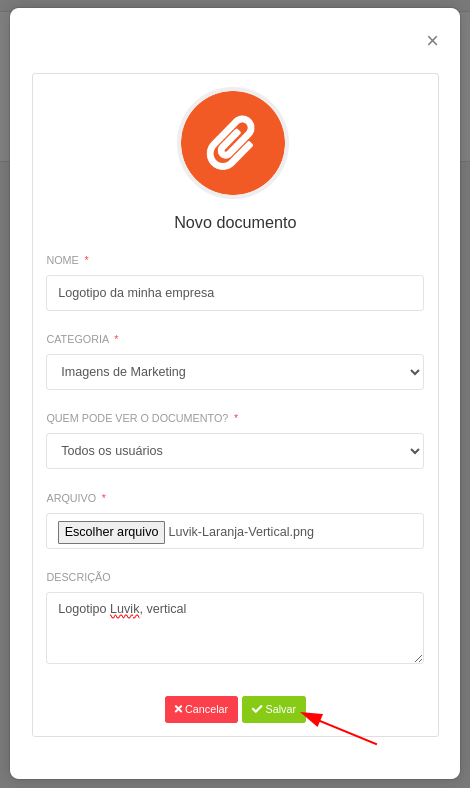Click the orange paperclip attachment icon
This screenshot has width=470, height=788.
[233, 143]
